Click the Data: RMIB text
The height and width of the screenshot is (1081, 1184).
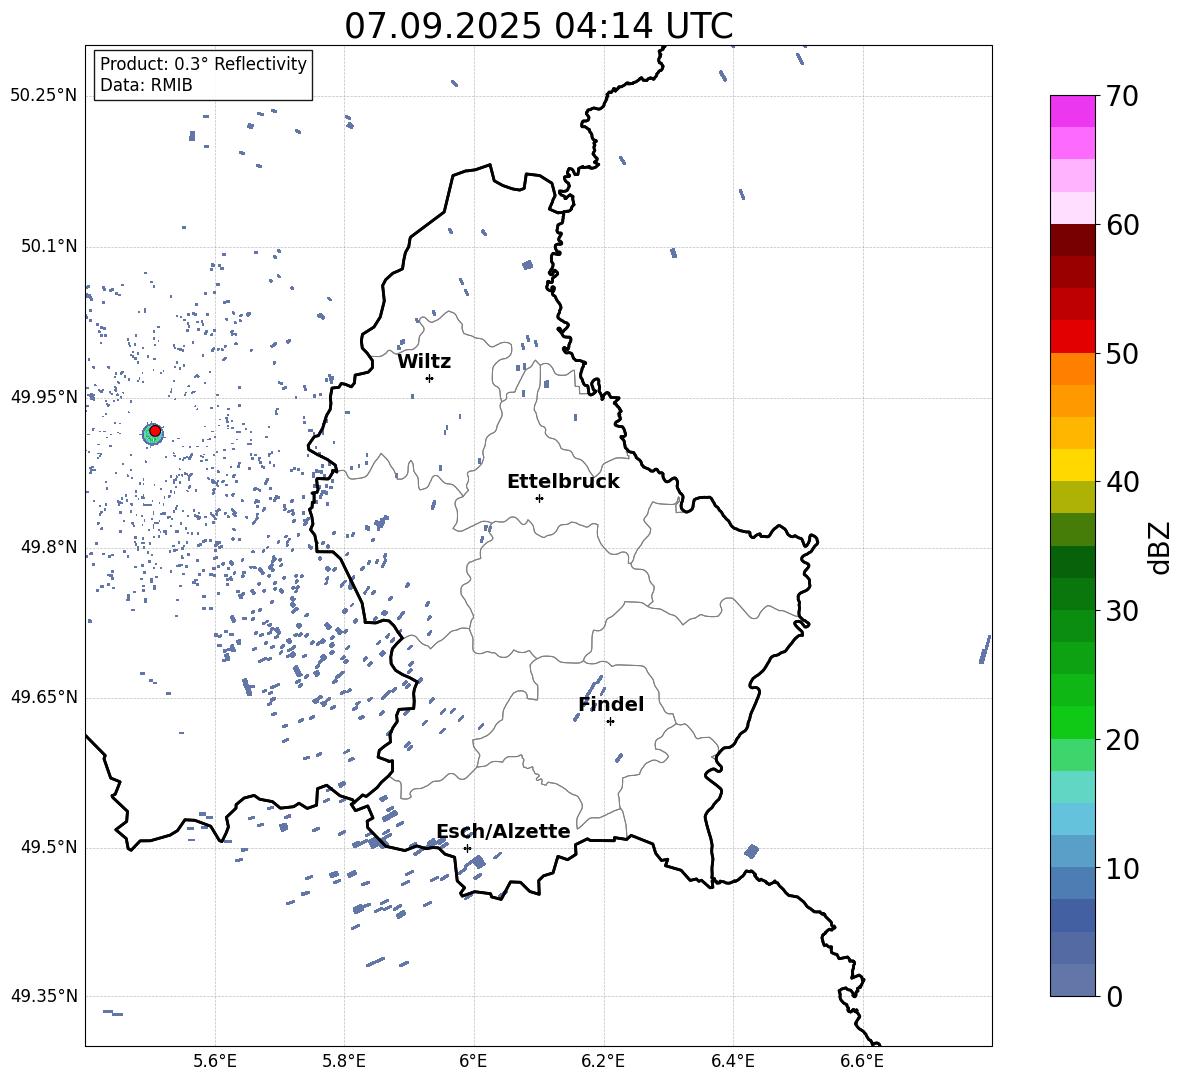146,85
